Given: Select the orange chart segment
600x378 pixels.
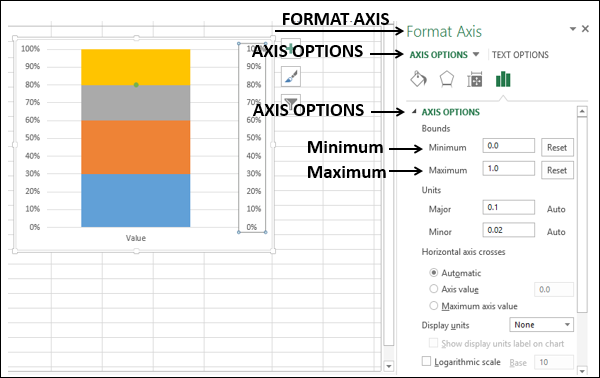Looking at the screenshot, I should point(135,147).
